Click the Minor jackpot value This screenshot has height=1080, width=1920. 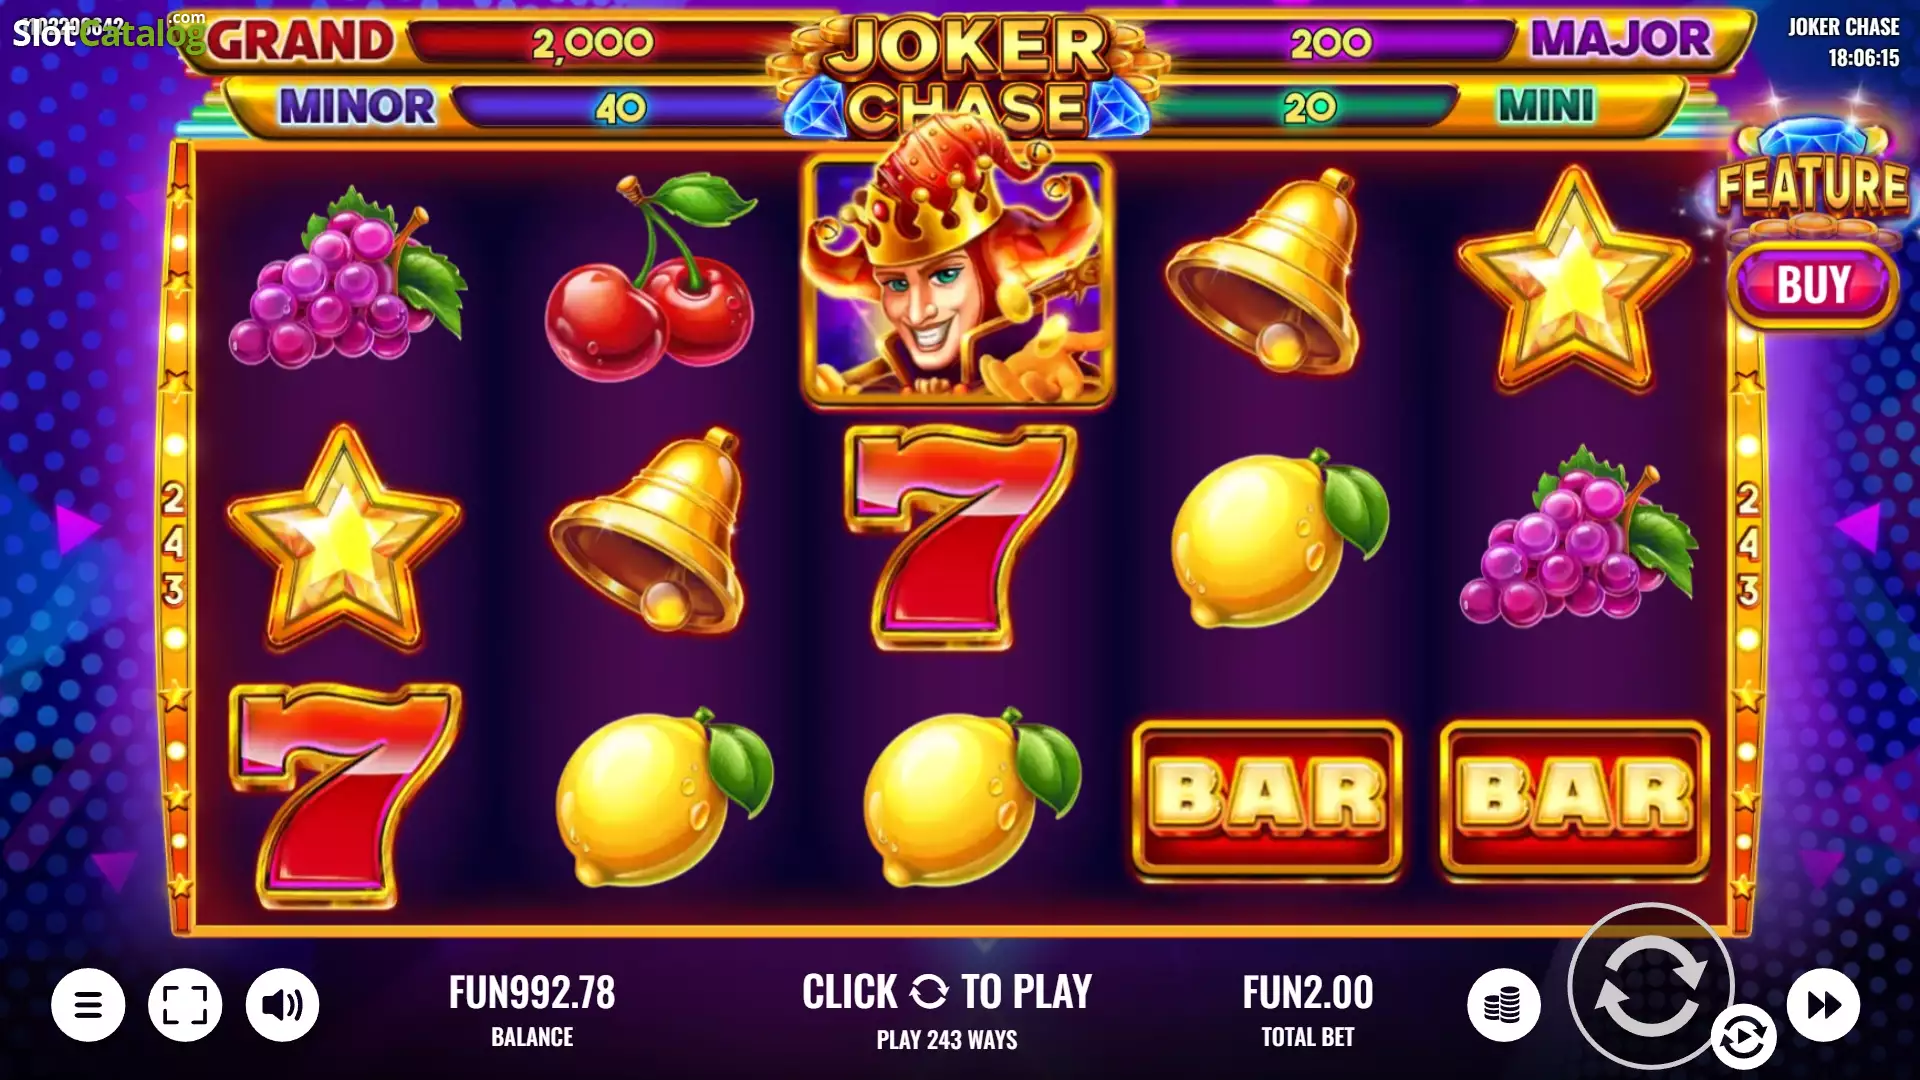point(620,107)
